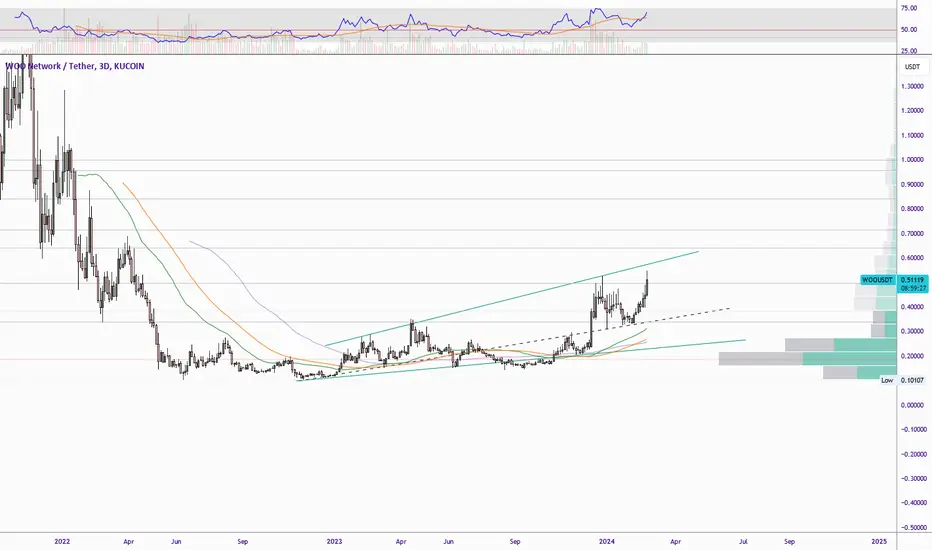Click the 1.20000 price axis label

(912, 111)
